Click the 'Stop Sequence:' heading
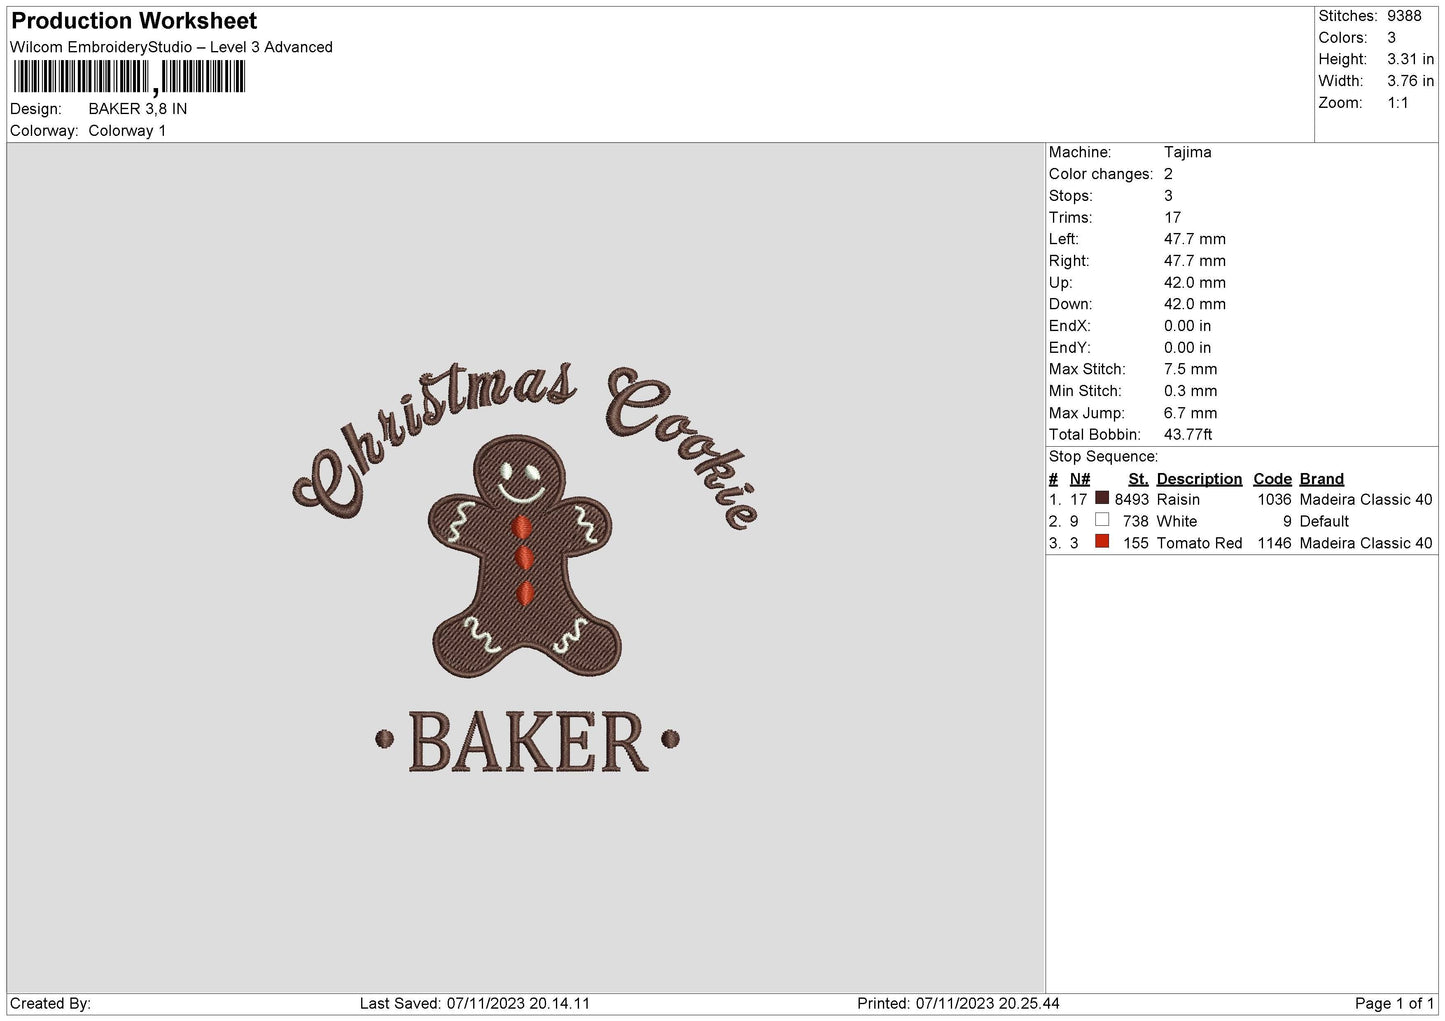This screenshot has height=1021, width=1445. tap(1103, 457)
